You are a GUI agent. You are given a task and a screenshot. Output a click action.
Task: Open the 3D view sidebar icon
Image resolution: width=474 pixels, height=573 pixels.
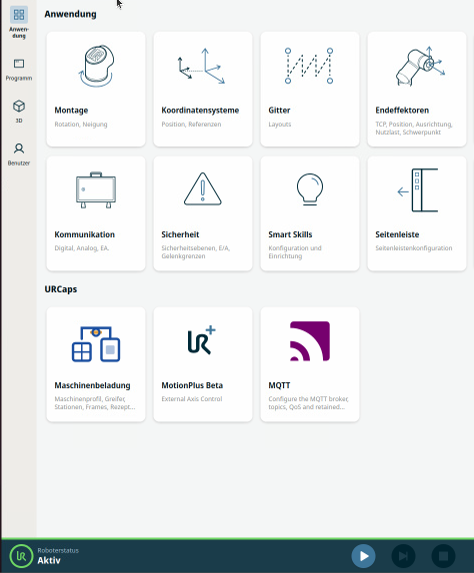19,106
